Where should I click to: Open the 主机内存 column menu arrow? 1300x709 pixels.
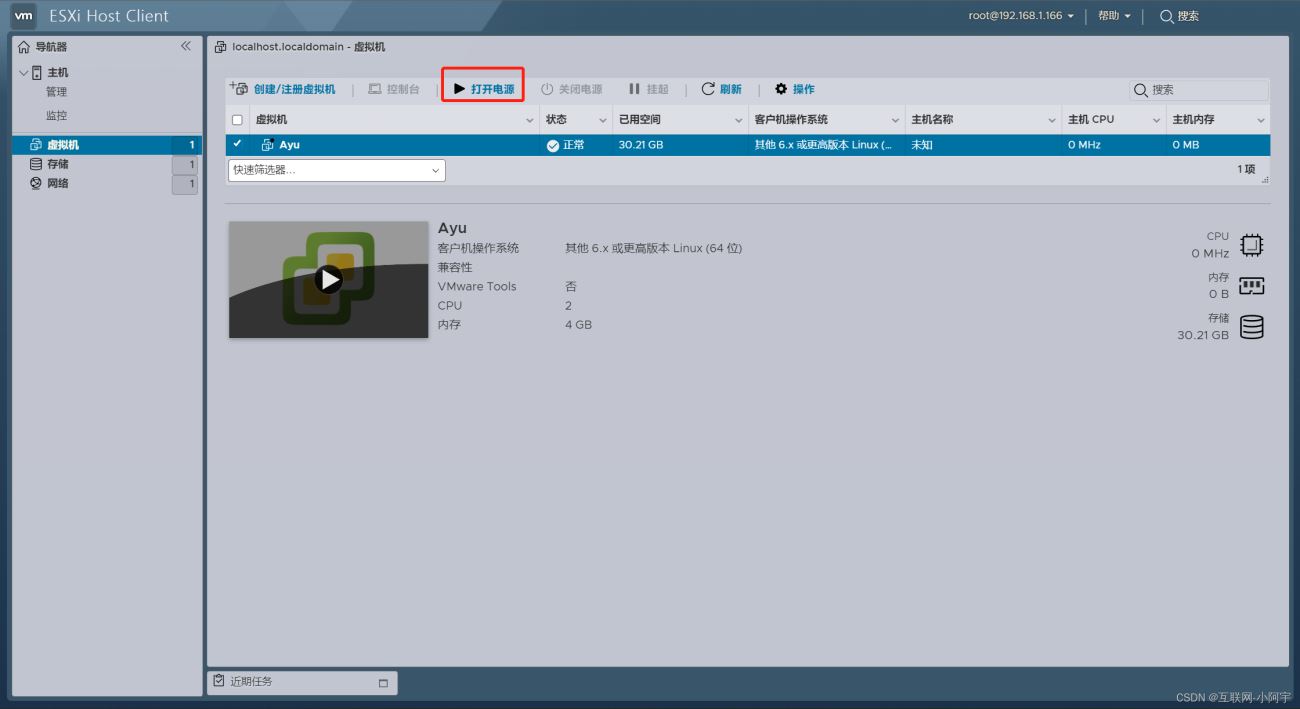click(1260, 120)
